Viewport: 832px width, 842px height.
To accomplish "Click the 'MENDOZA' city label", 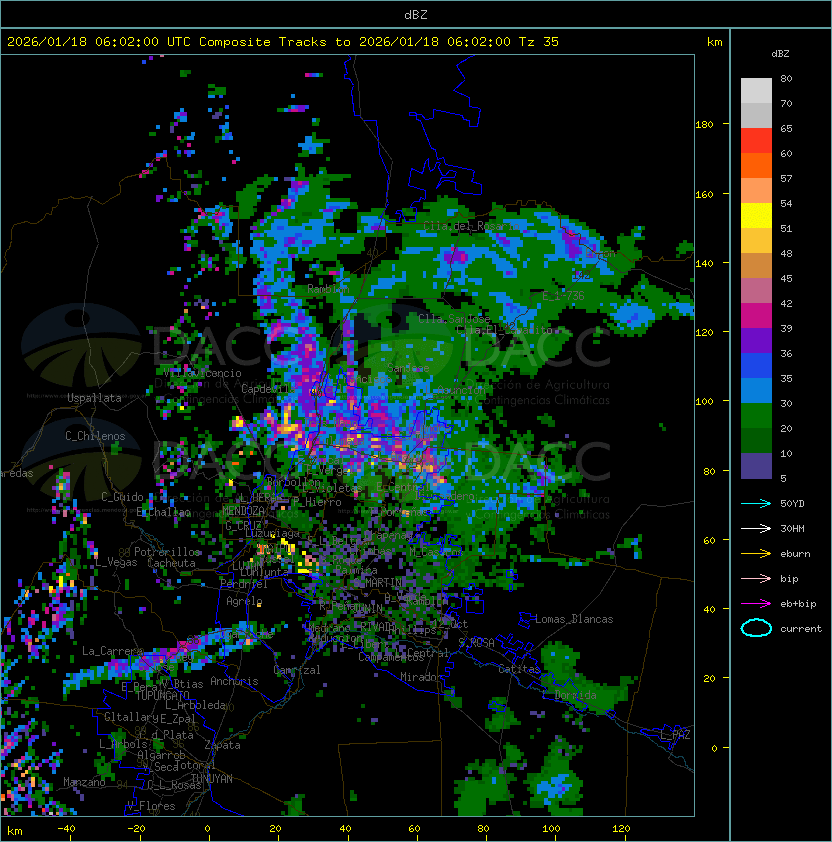I will coord(243,510).
